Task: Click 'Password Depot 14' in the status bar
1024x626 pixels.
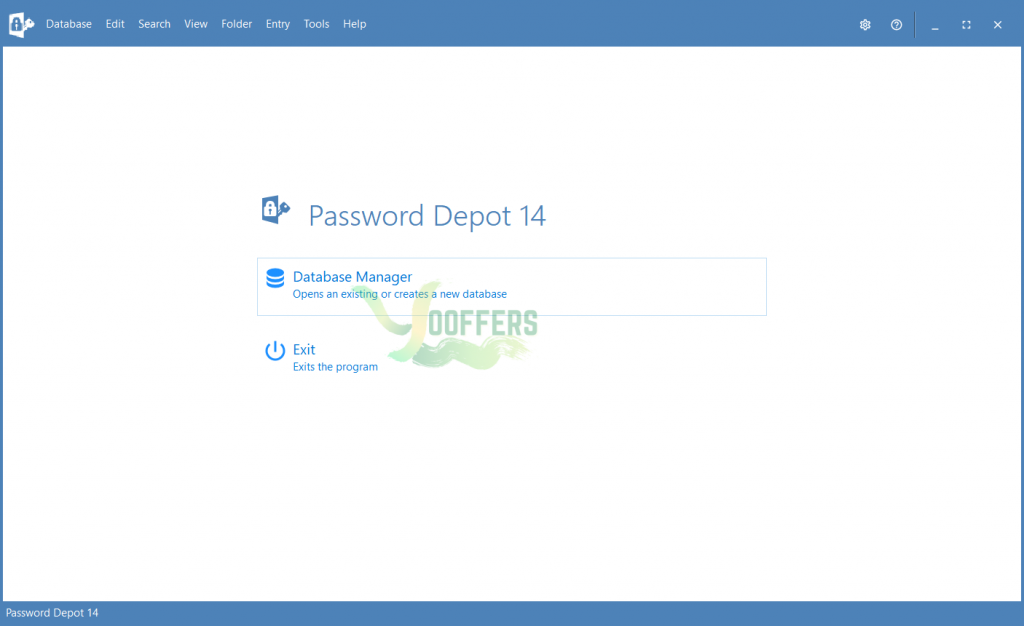Action: click(52, 613)
